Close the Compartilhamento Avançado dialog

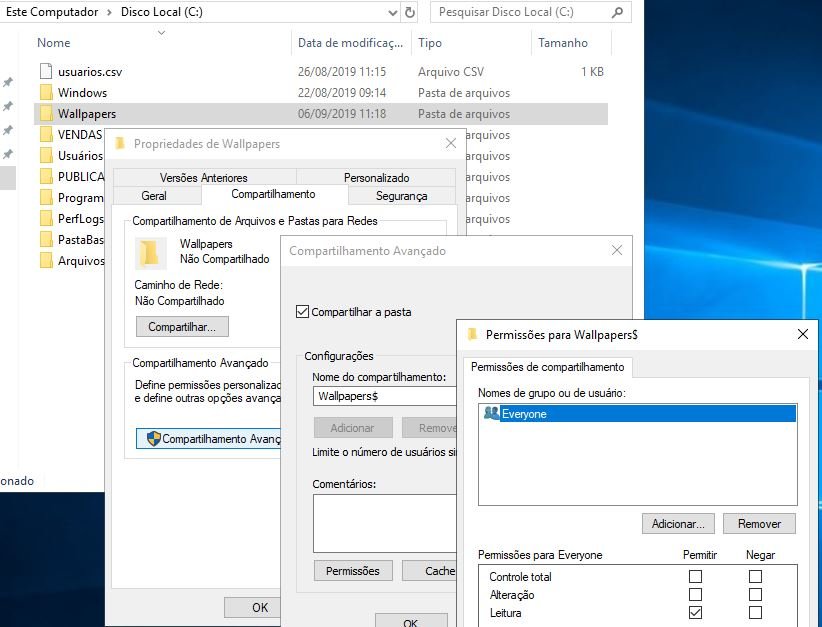point(617,250)
